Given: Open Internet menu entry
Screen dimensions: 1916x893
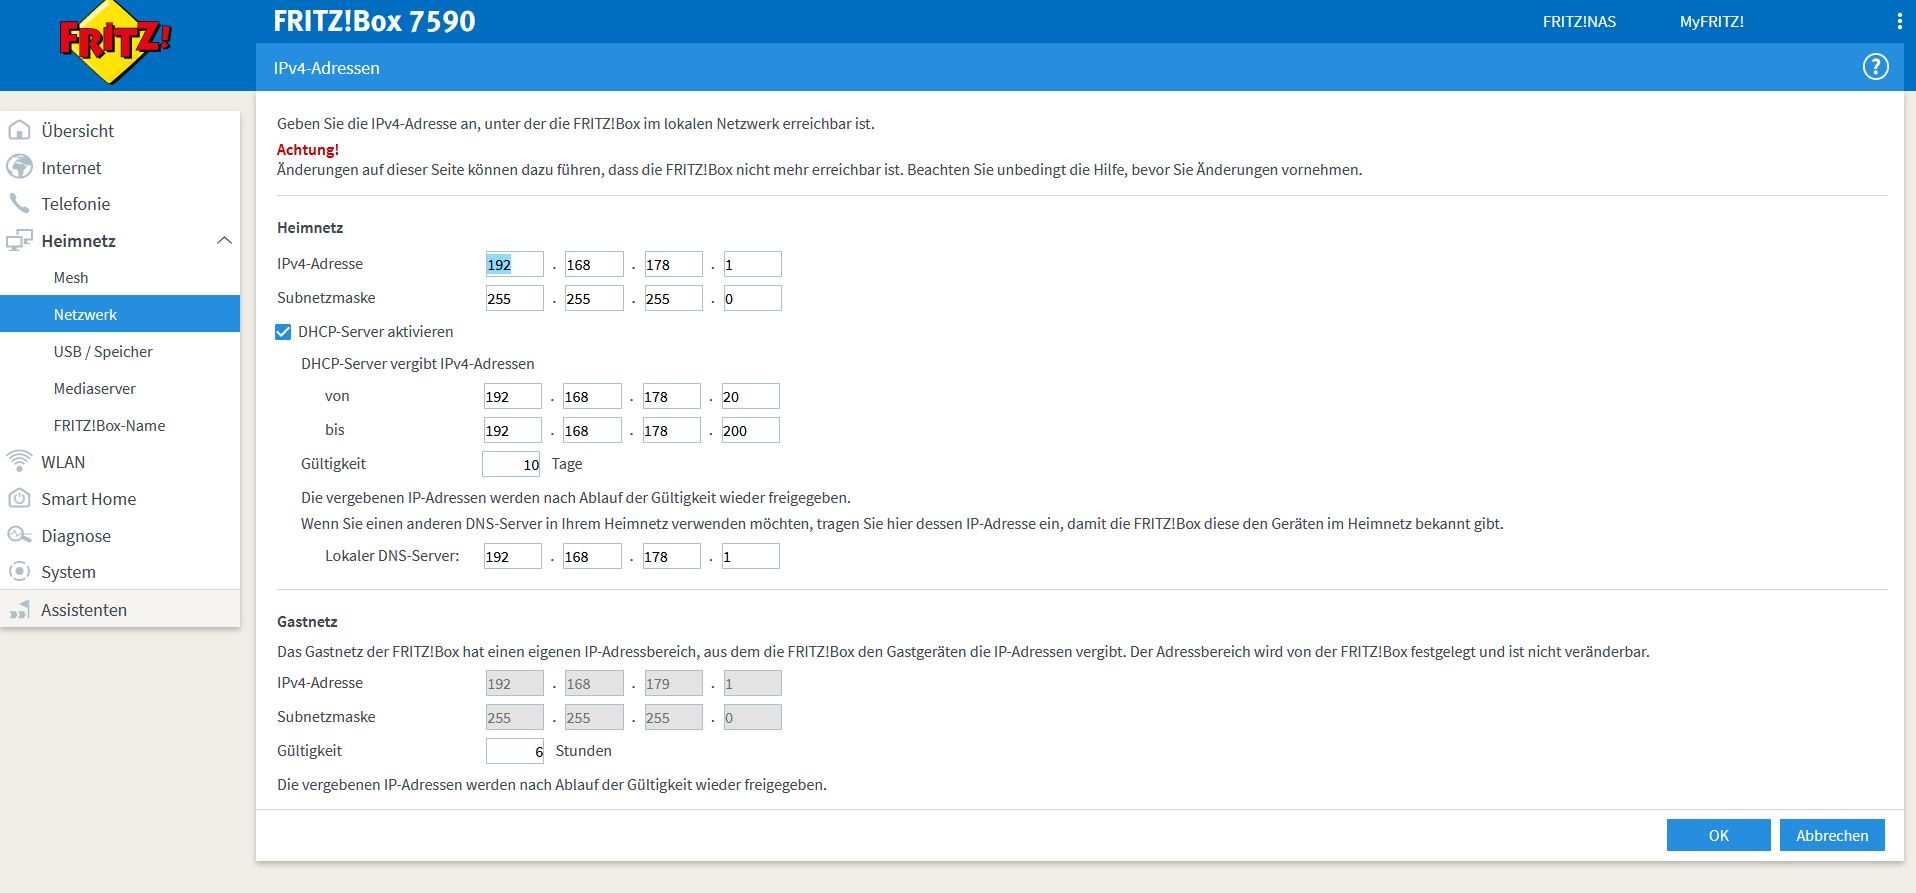Looking at the screenshot, I should click(x=71, y=167).
